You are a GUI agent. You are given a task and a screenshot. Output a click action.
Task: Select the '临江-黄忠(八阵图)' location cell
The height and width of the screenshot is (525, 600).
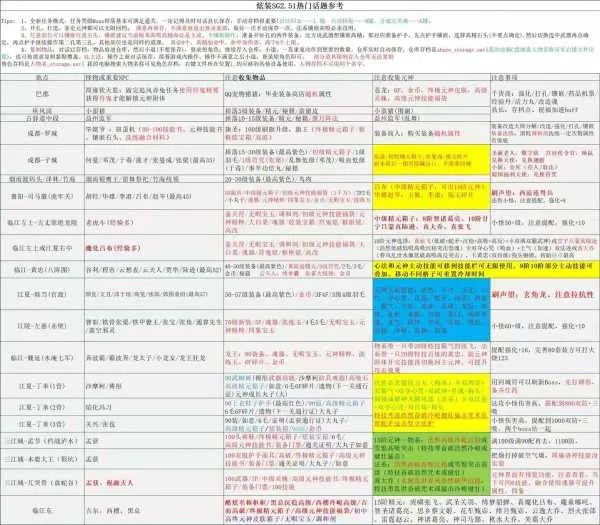42,270
